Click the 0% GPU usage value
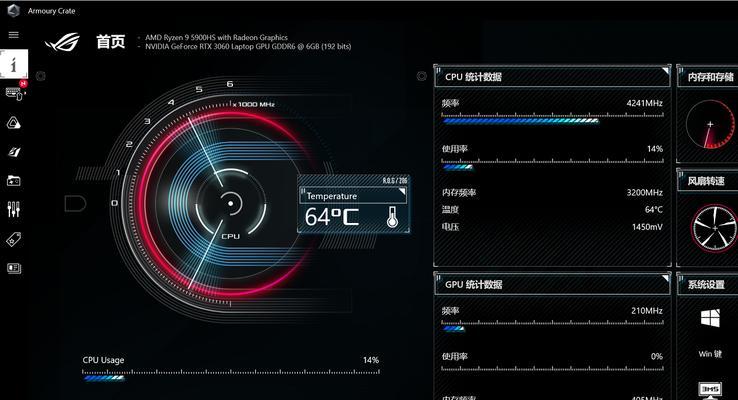Image resolution: width=738 pixels, height=400 pixels. click(x=657, y=356)
